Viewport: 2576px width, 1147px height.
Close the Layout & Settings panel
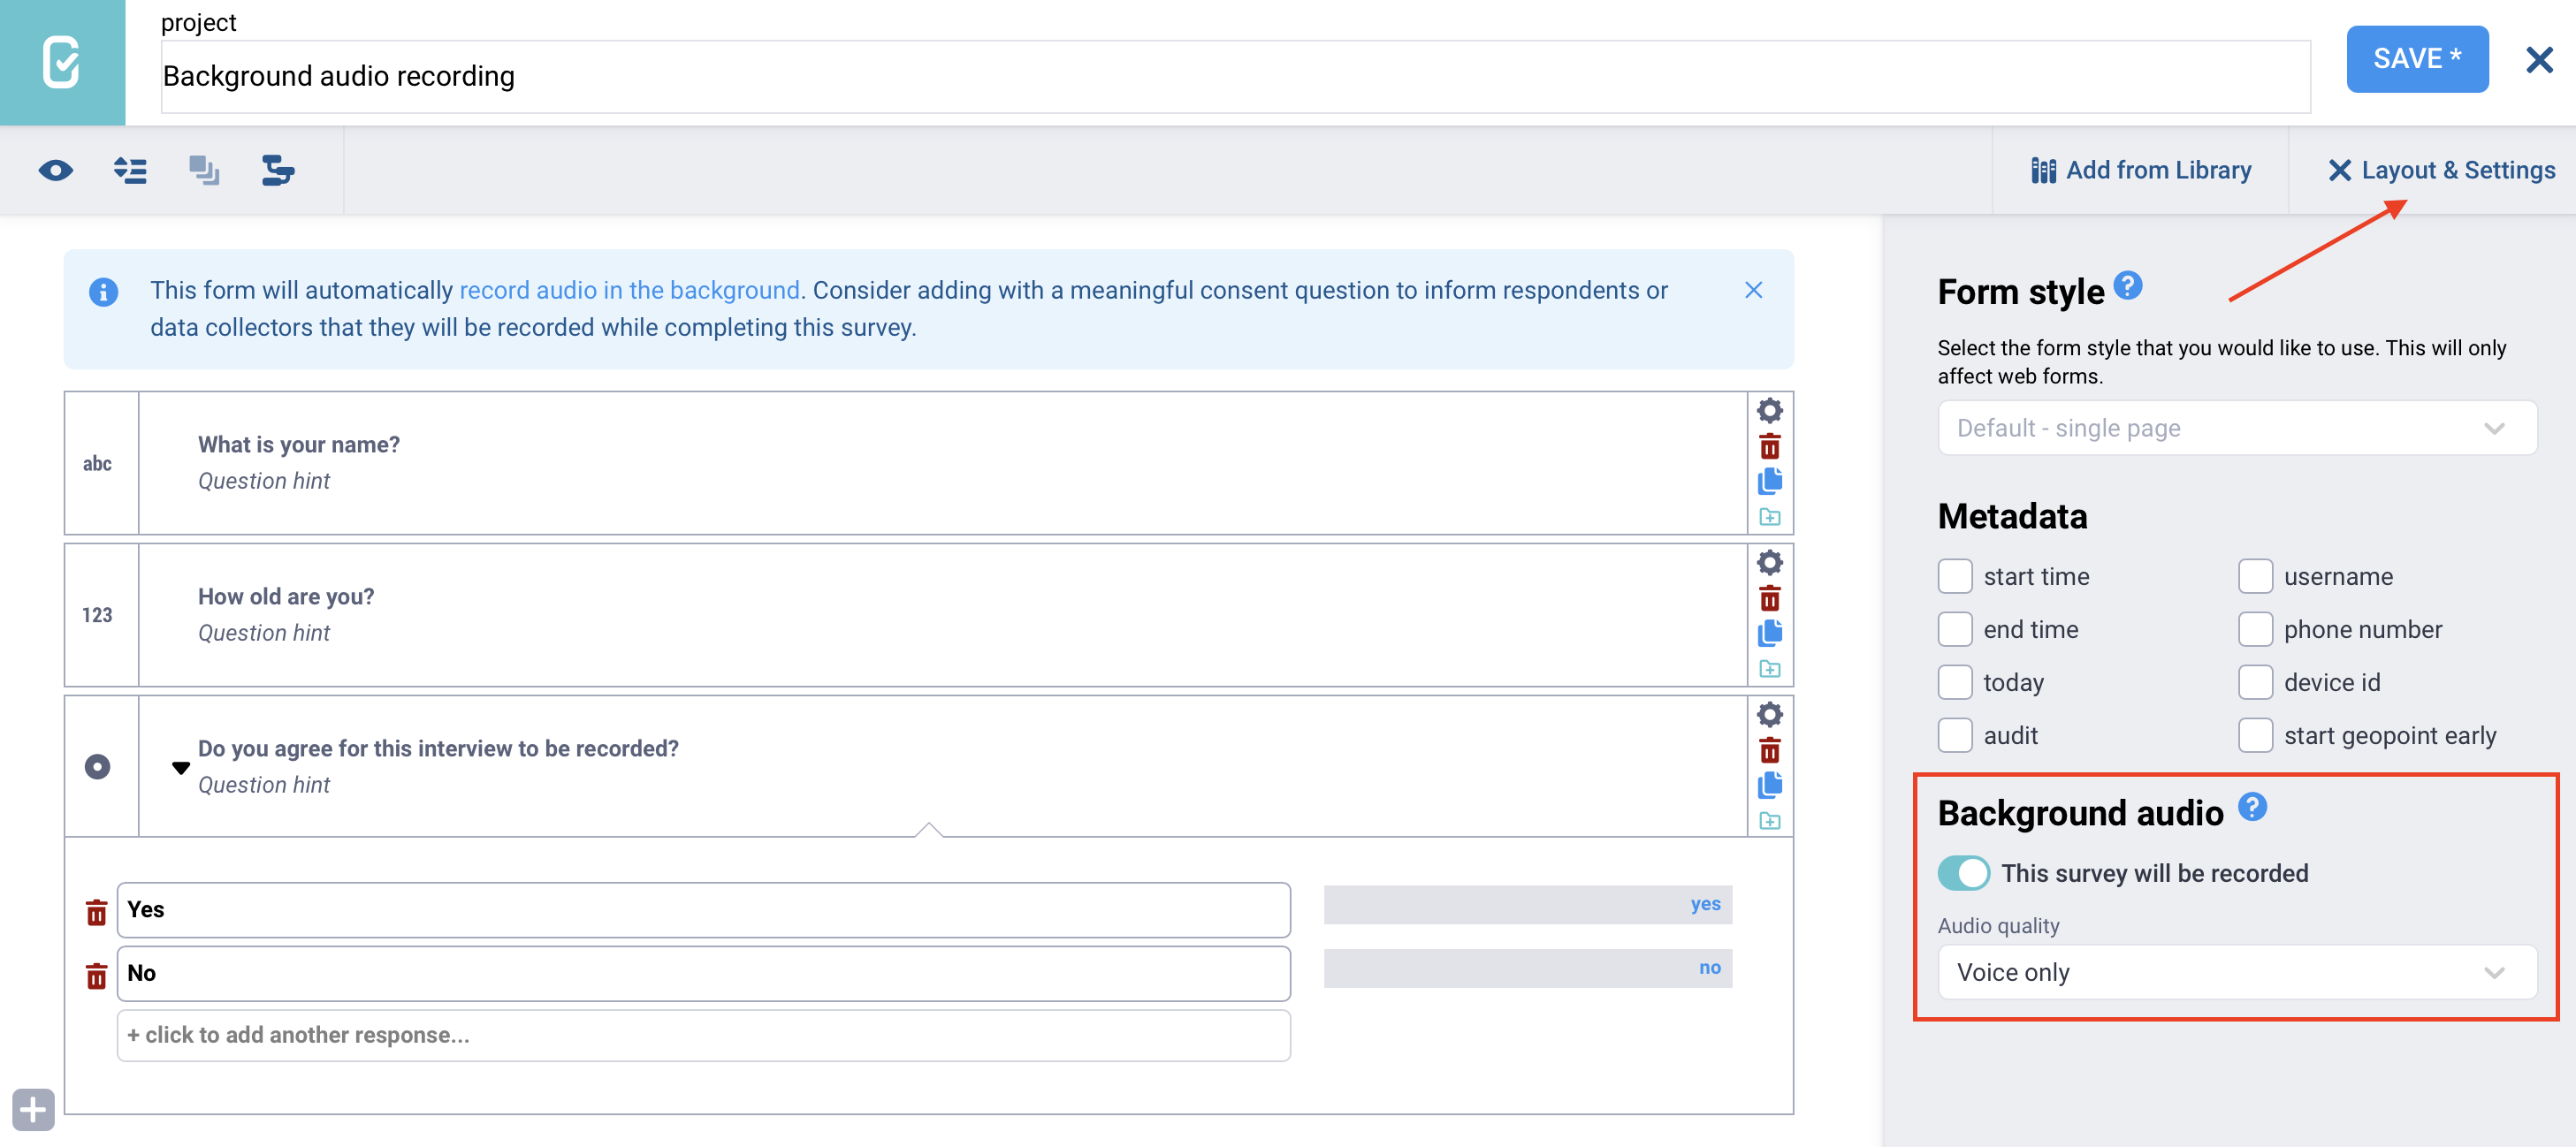click(2441, 171)
